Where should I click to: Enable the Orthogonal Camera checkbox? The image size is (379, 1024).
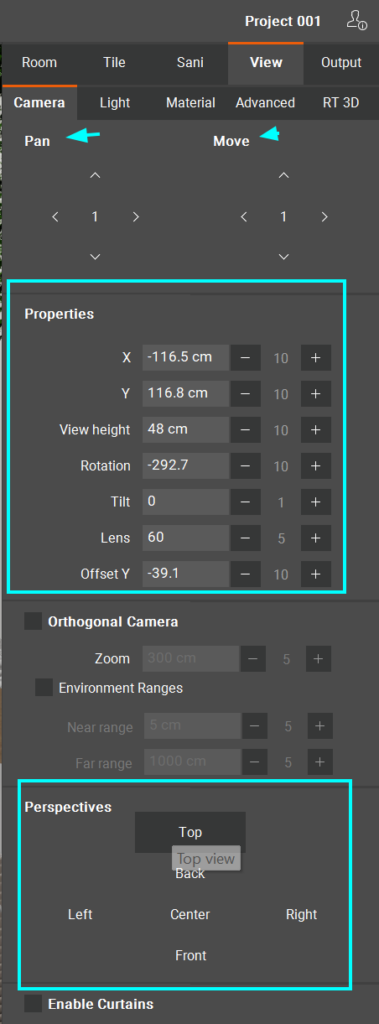pyautogui.click(x=33, y=622)
